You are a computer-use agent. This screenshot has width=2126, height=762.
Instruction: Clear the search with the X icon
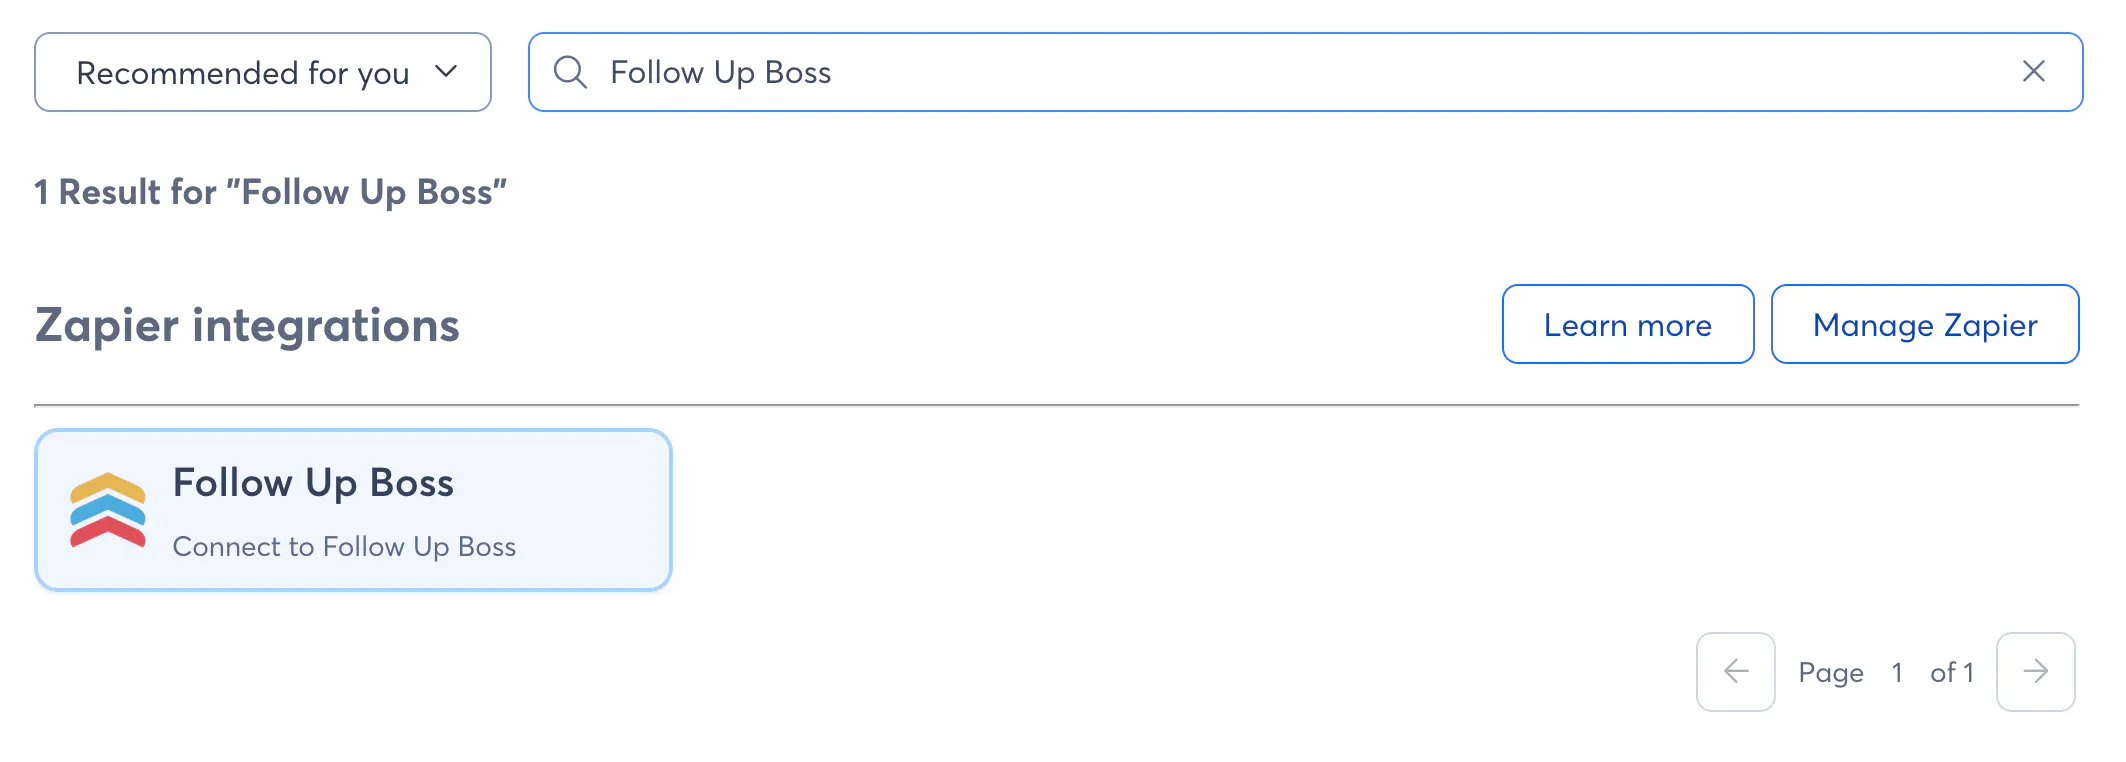point(2033,71)
